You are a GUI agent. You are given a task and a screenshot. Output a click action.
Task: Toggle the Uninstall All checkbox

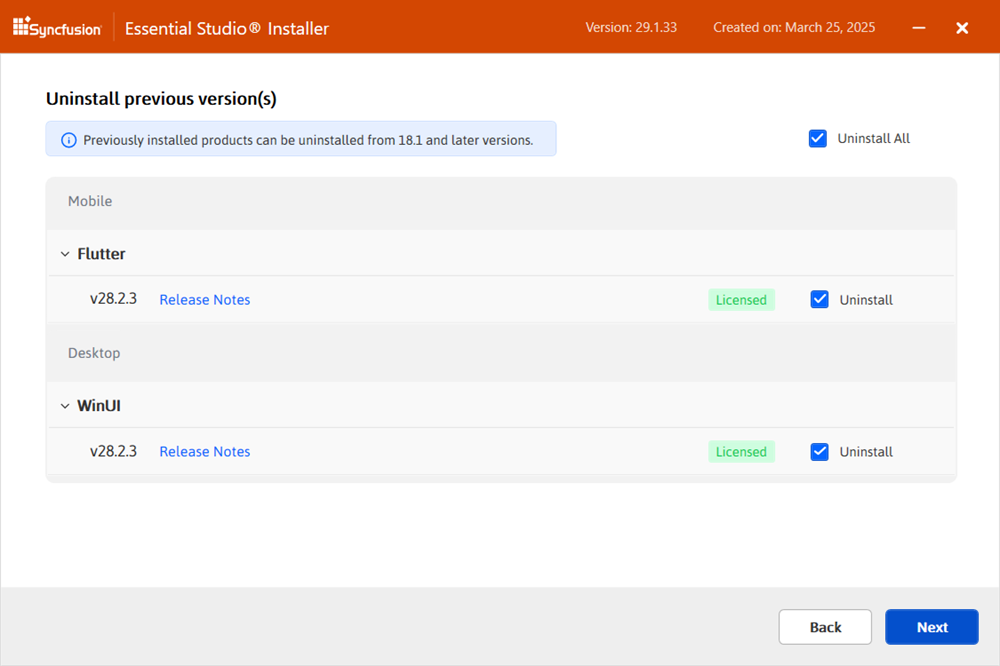coord(818,138)
